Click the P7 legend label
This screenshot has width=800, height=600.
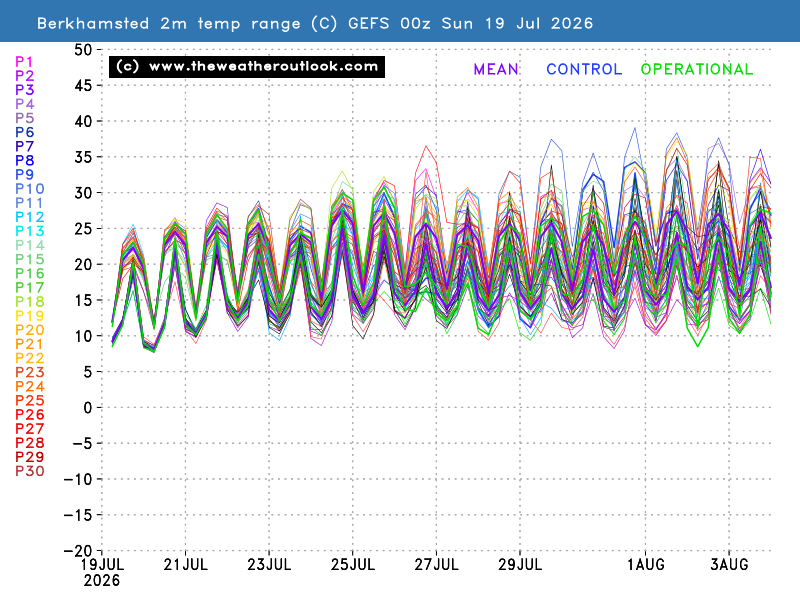pyautogui.click(x=24, y=146)
